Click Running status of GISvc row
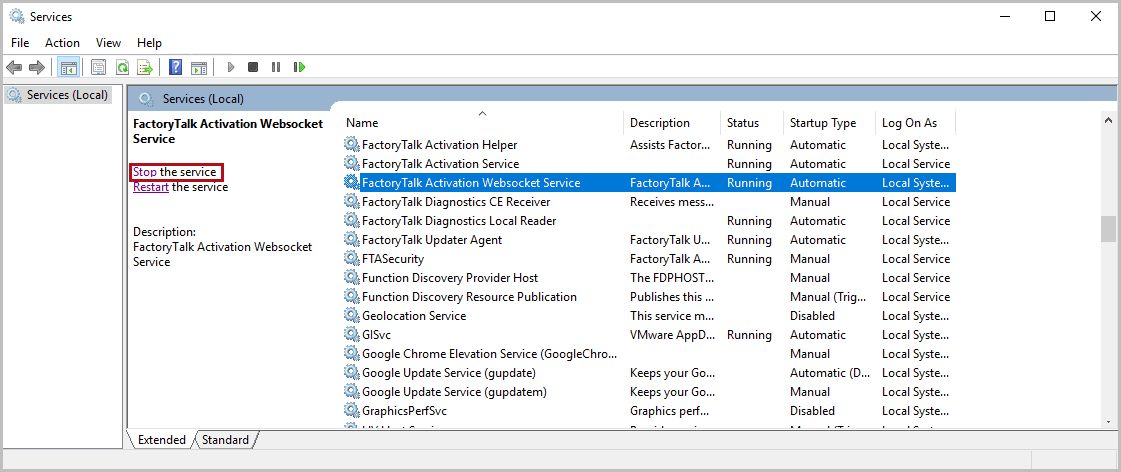Image resolution: width=1121 pixels, height=472 pixels. click(749, 335)
